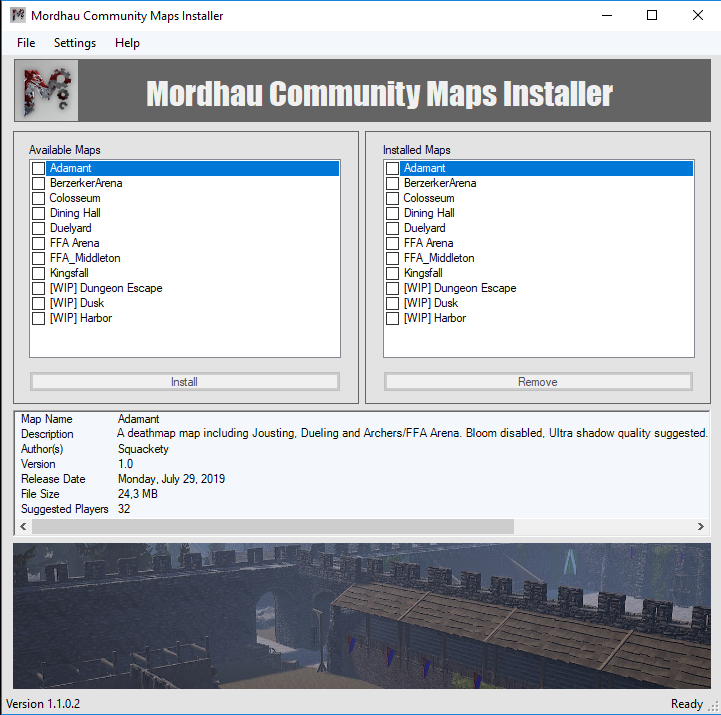The height and width of the screenshot is (715, 721).
Task: Check Dining Hall in Installed Maps
Action: pos(393,213)
